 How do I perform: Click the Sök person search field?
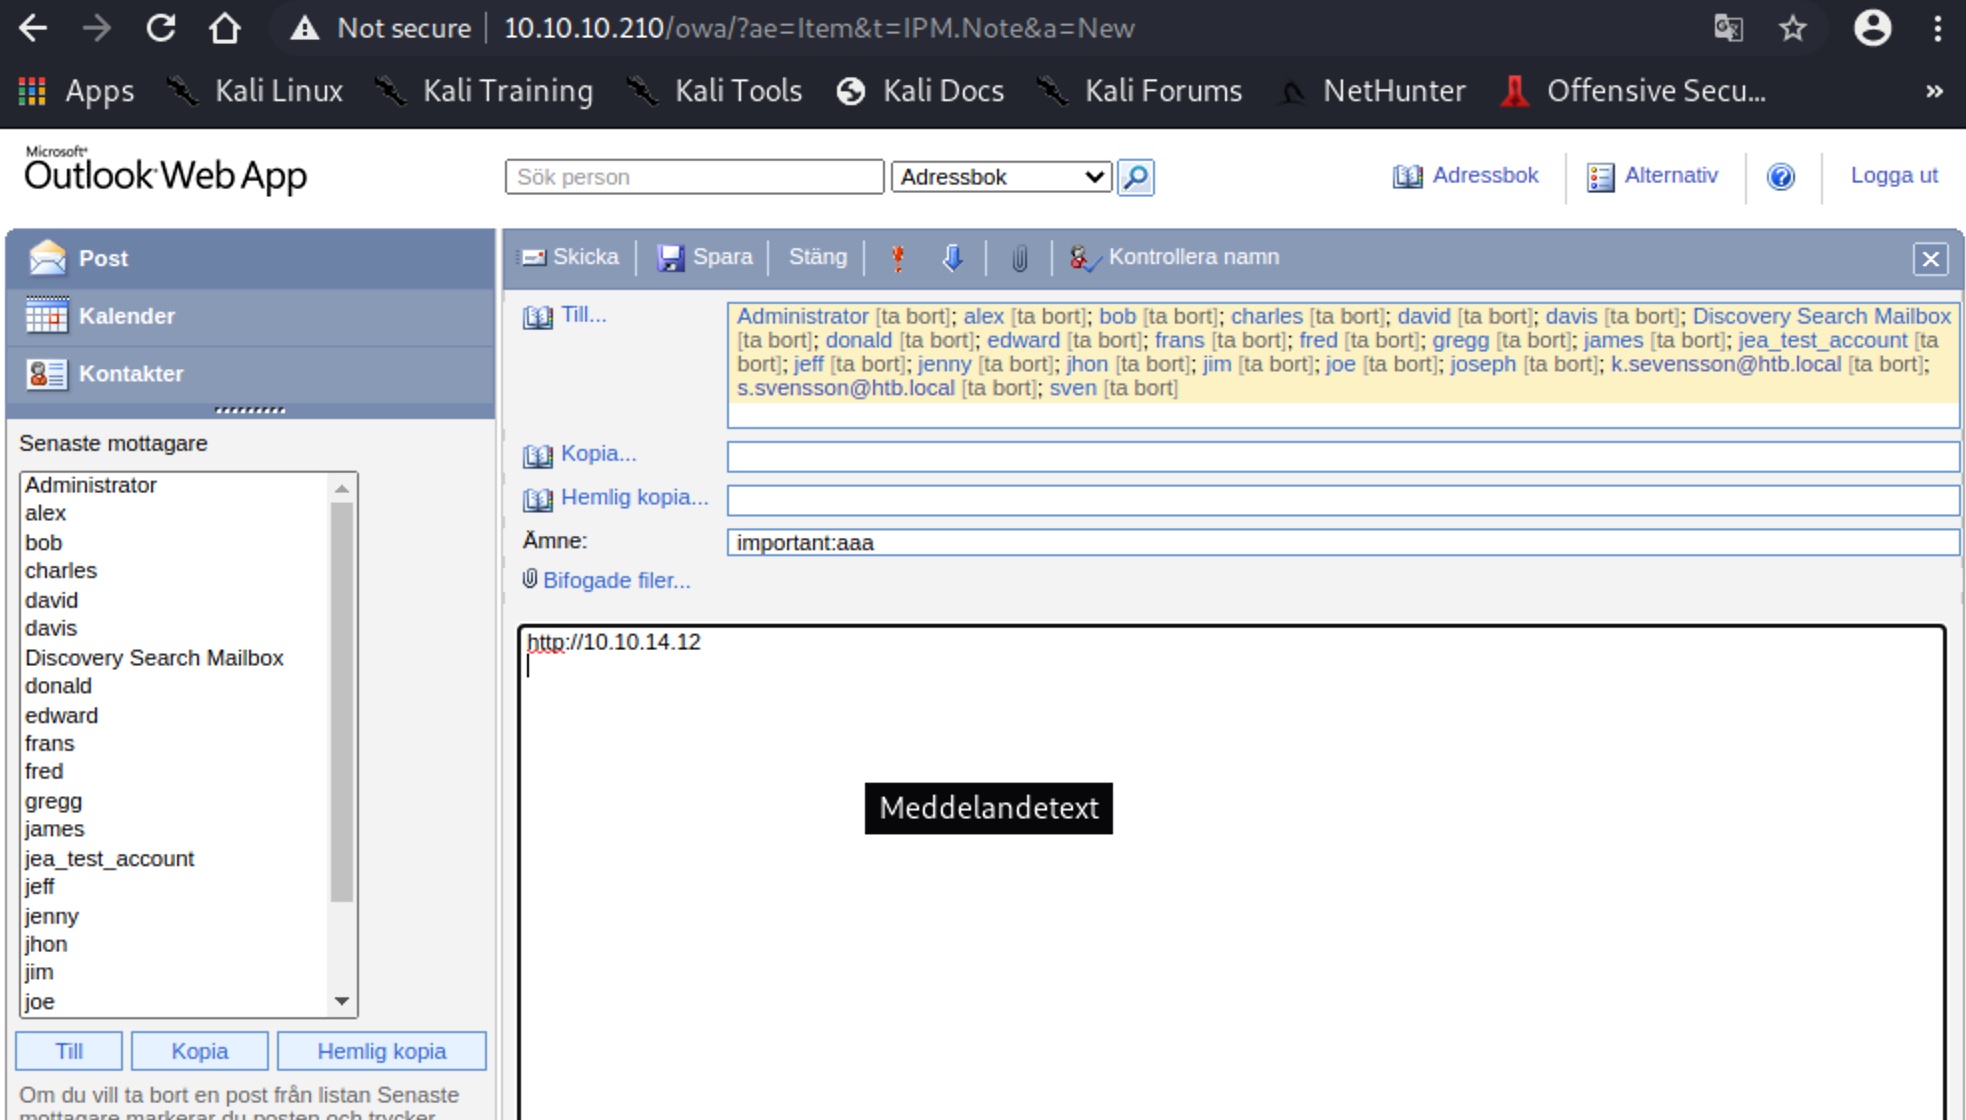click(694, 177)
